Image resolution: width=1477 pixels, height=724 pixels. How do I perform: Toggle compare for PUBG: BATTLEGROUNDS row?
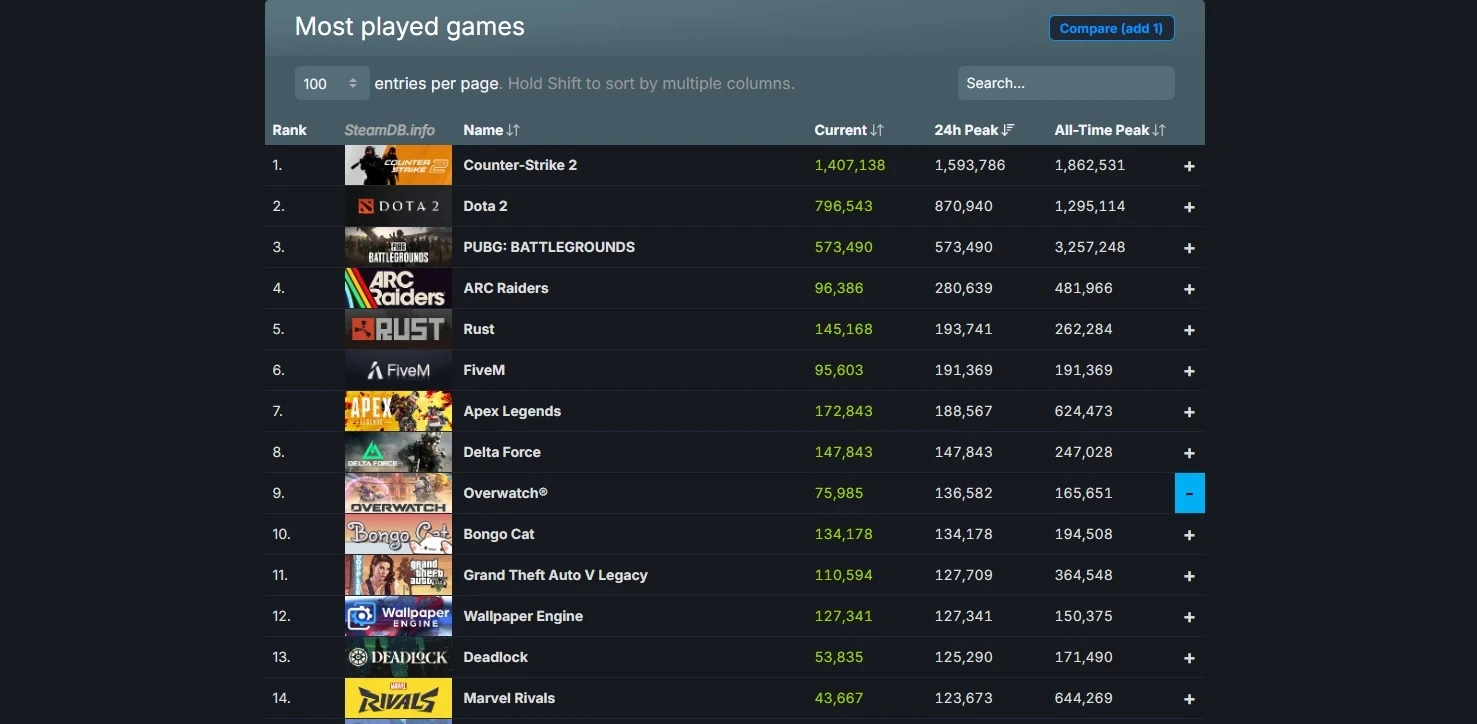[x=1189, y=248]
